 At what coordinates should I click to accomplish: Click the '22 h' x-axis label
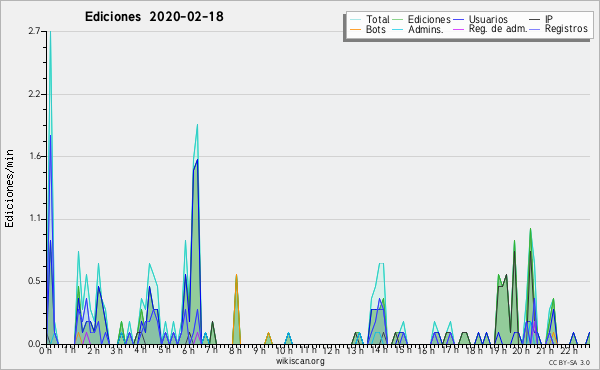[569, 350]
